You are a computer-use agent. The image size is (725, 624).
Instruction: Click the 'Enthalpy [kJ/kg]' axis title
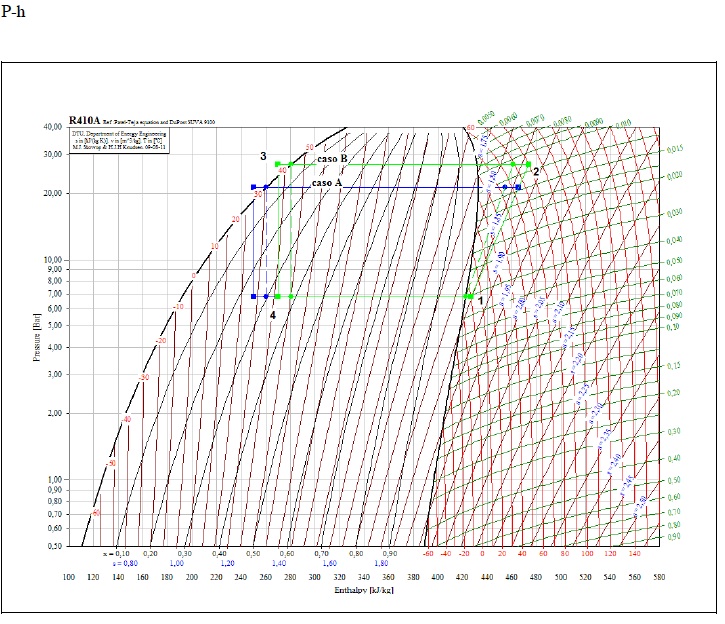pyautogui.click(x=364, y=590)
